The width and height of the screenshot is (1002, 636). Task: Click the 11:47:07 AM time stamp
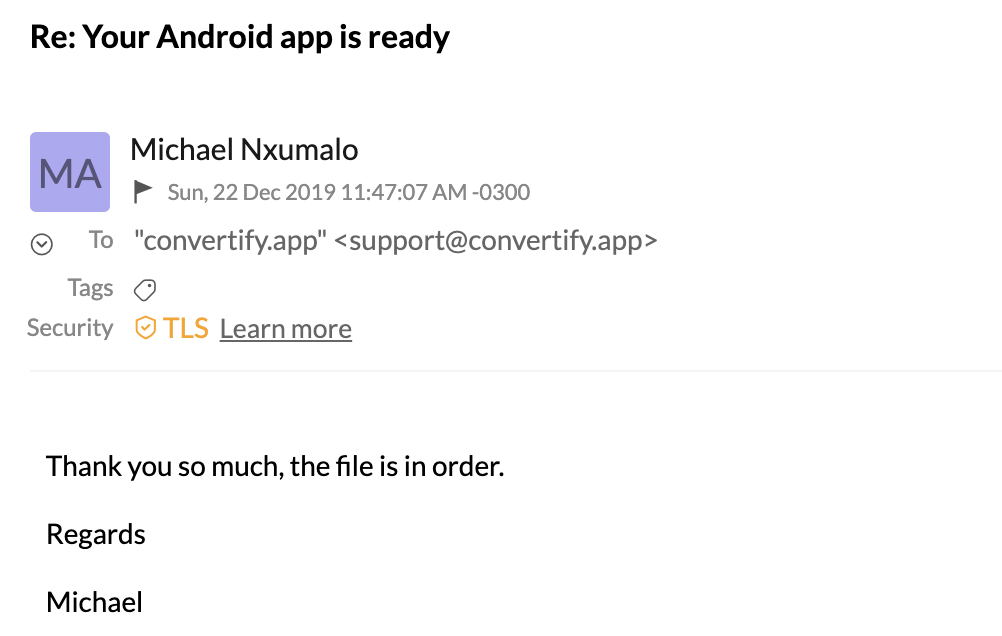(x=404, y=192)
